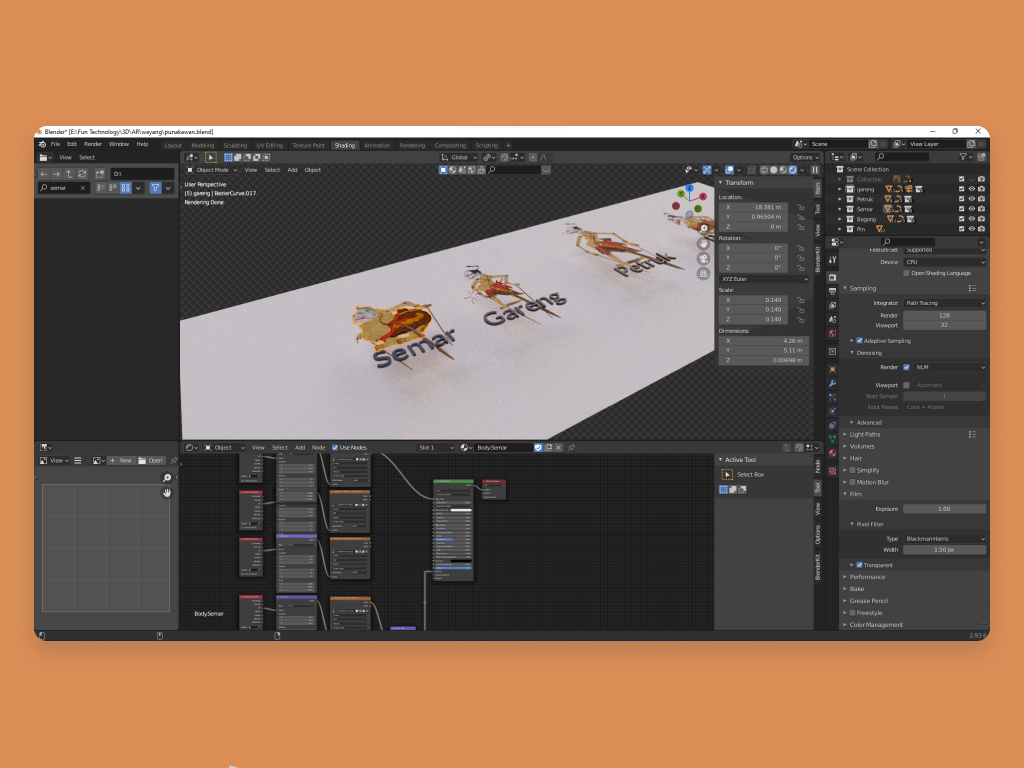Open the material properties tab icon
The width and height of the screenshot is (1024, 768).
tap(832, 453)
